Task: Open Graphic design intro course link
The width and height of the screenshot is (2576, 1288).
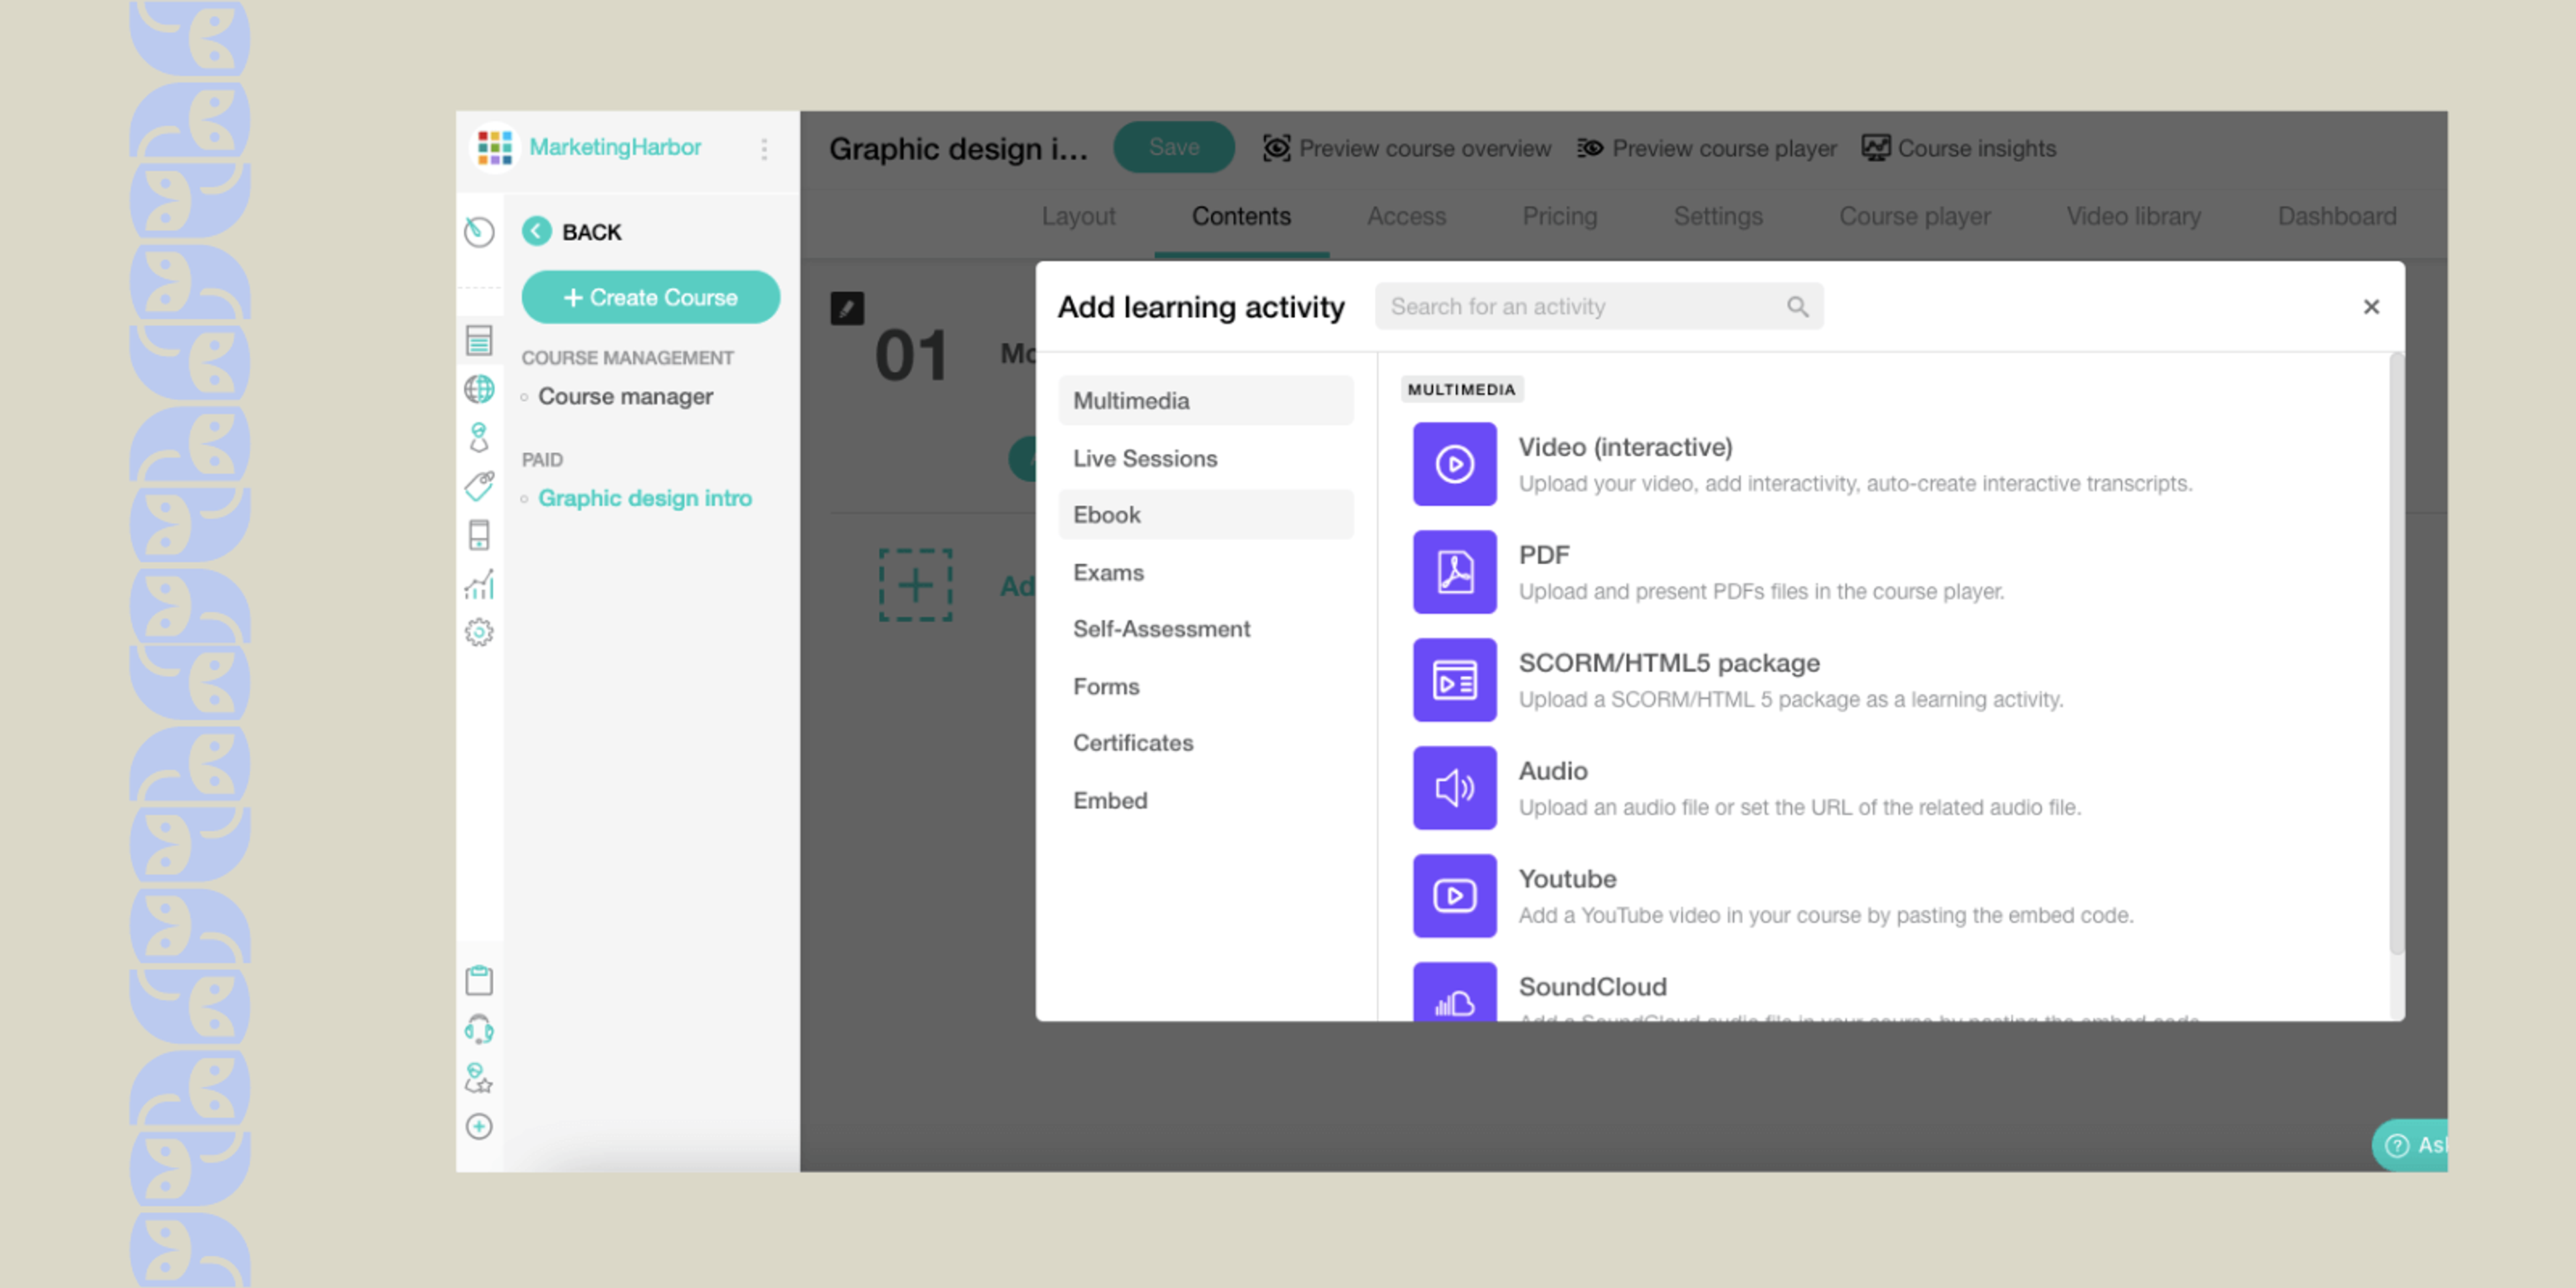Action: [645, 498]
